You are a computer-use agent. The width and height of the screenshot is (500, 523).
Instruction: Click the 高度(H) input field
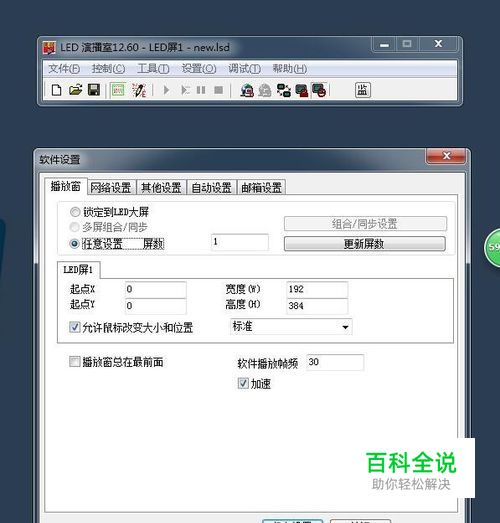[x=317, y=306]
